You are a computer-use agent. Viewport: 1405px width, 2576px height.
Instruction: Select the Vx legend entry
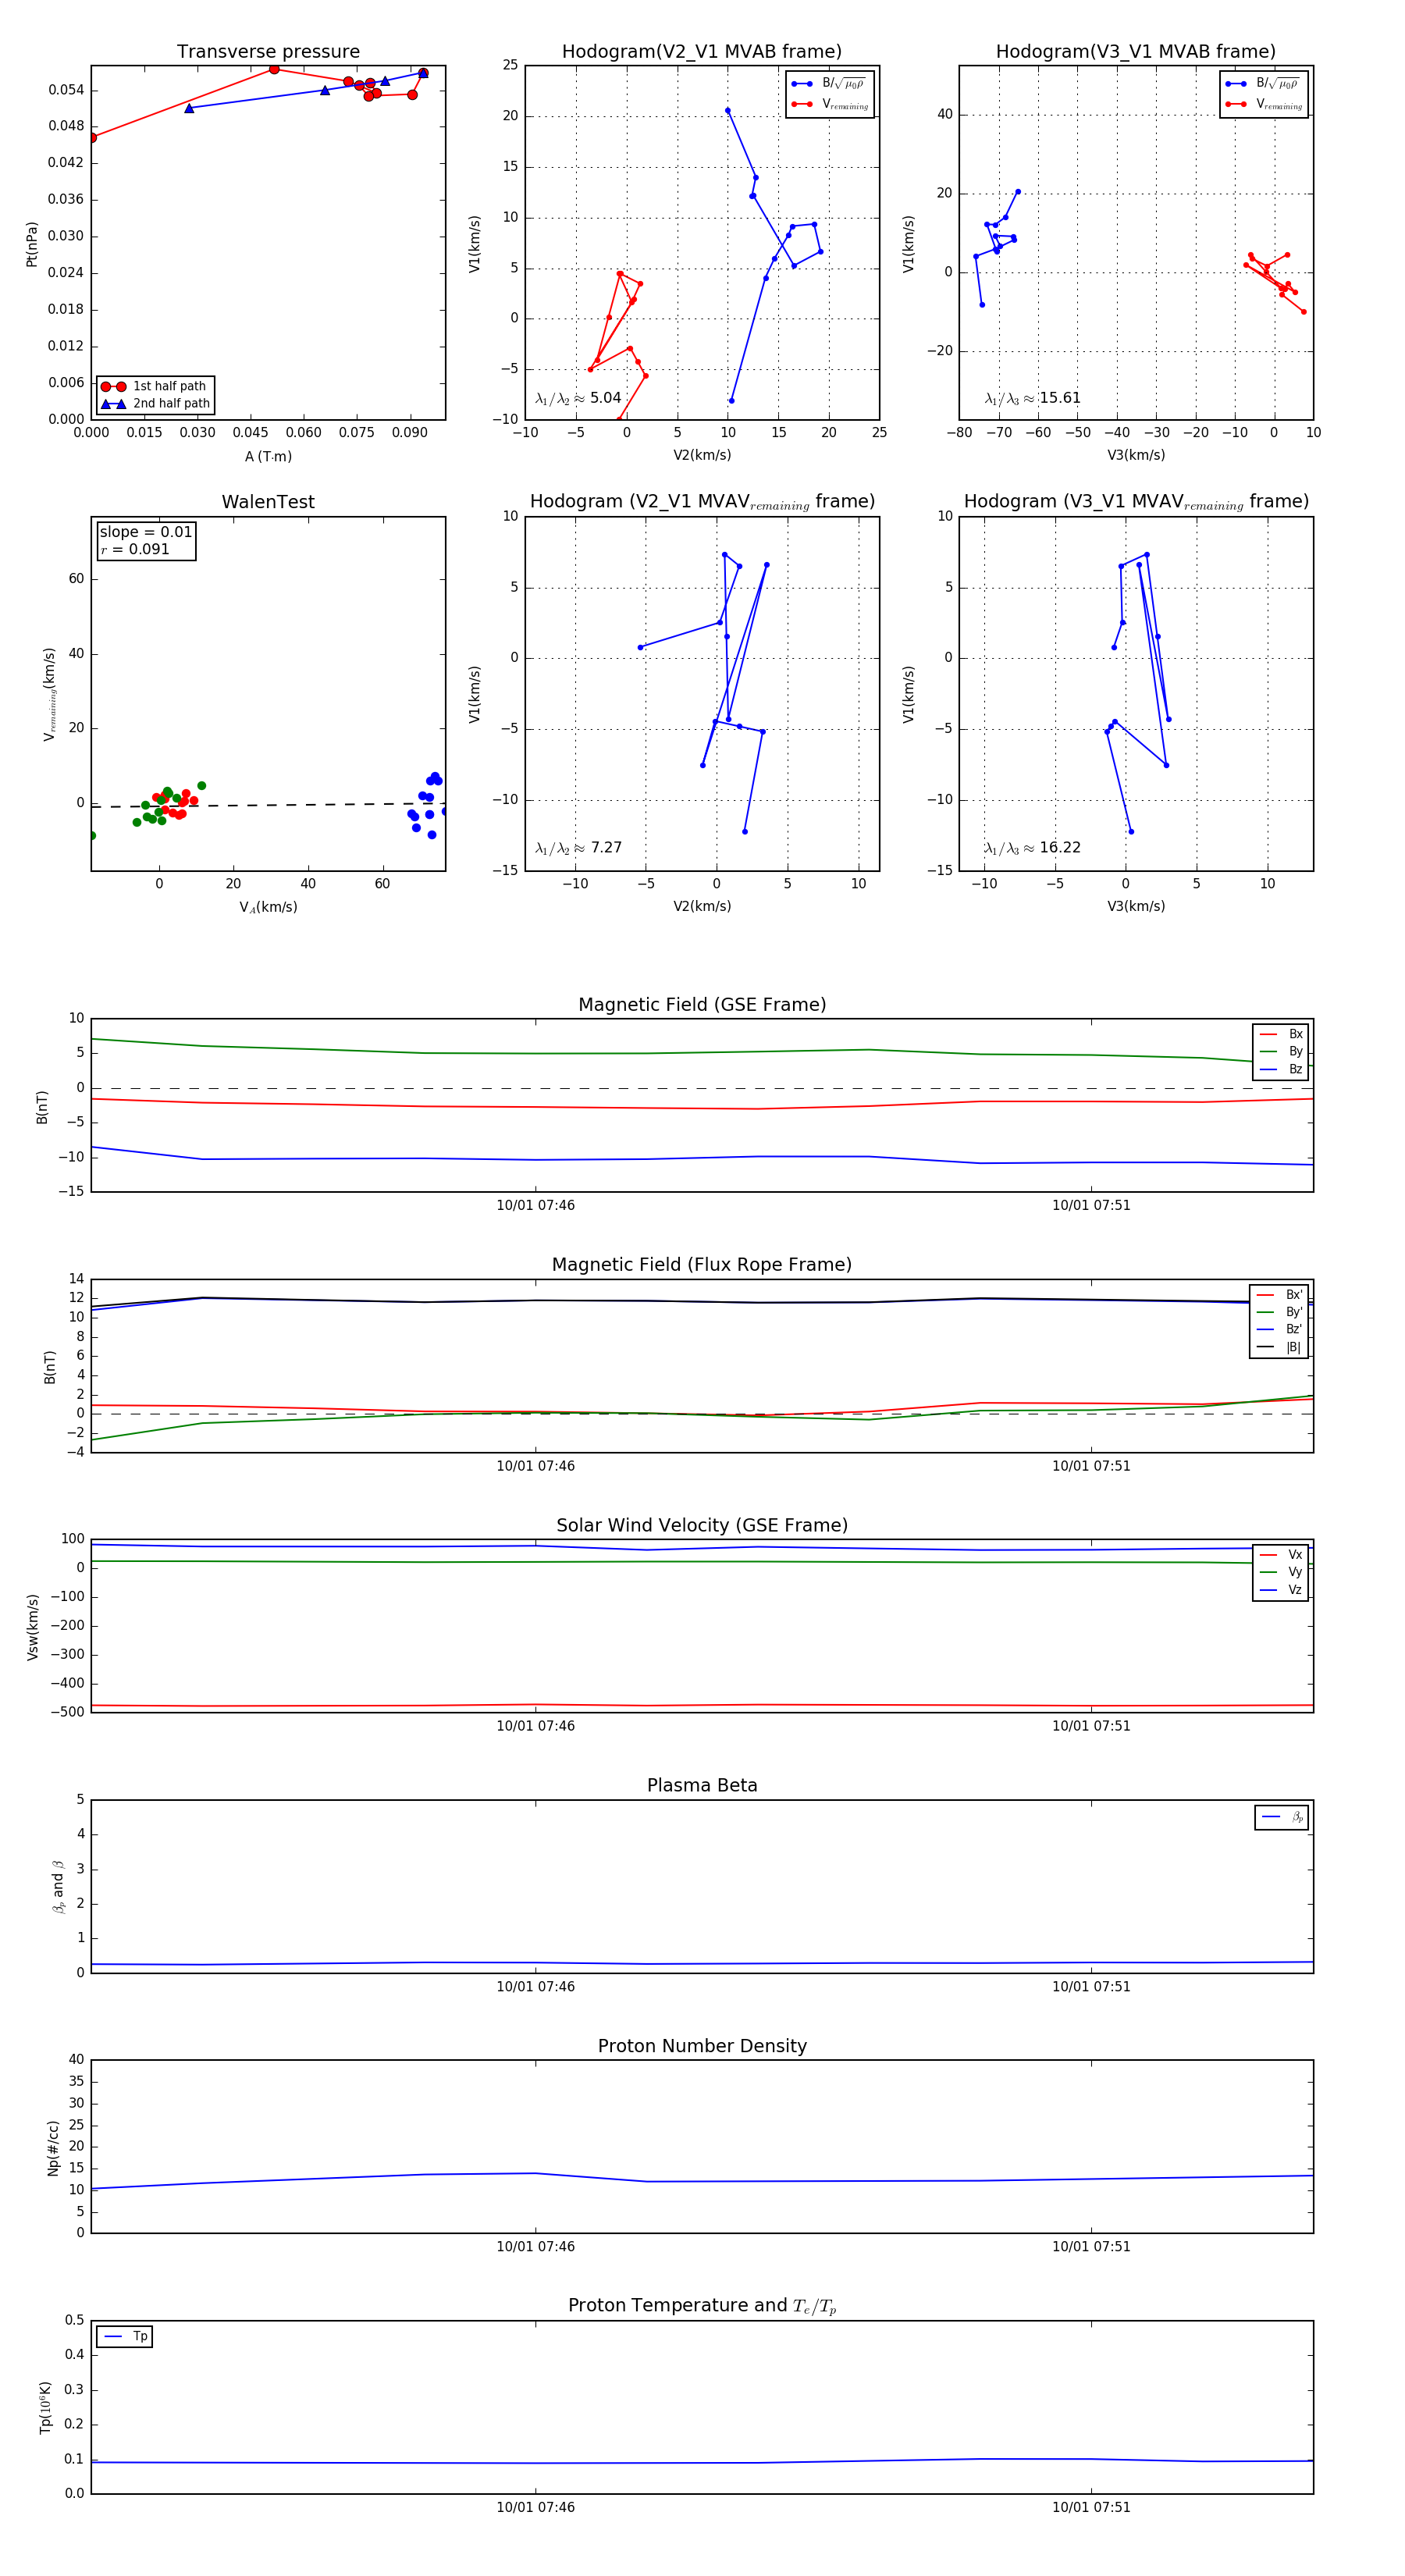tap(1281, 1555)
